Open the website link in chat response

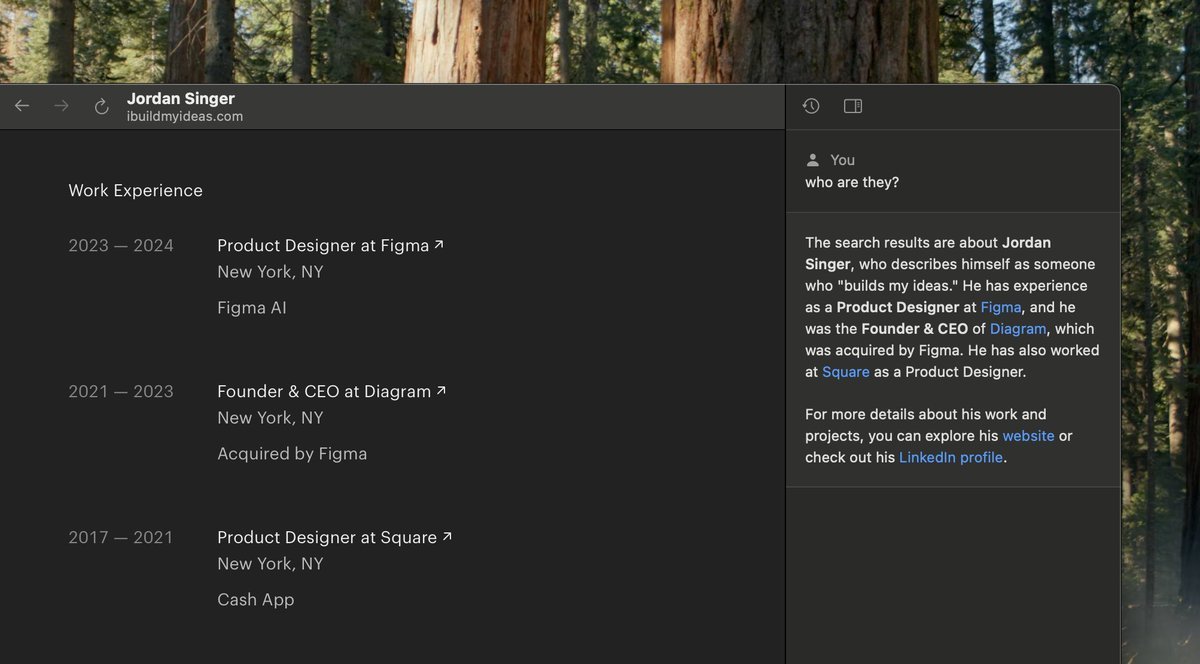click(x=1028, y=436)
